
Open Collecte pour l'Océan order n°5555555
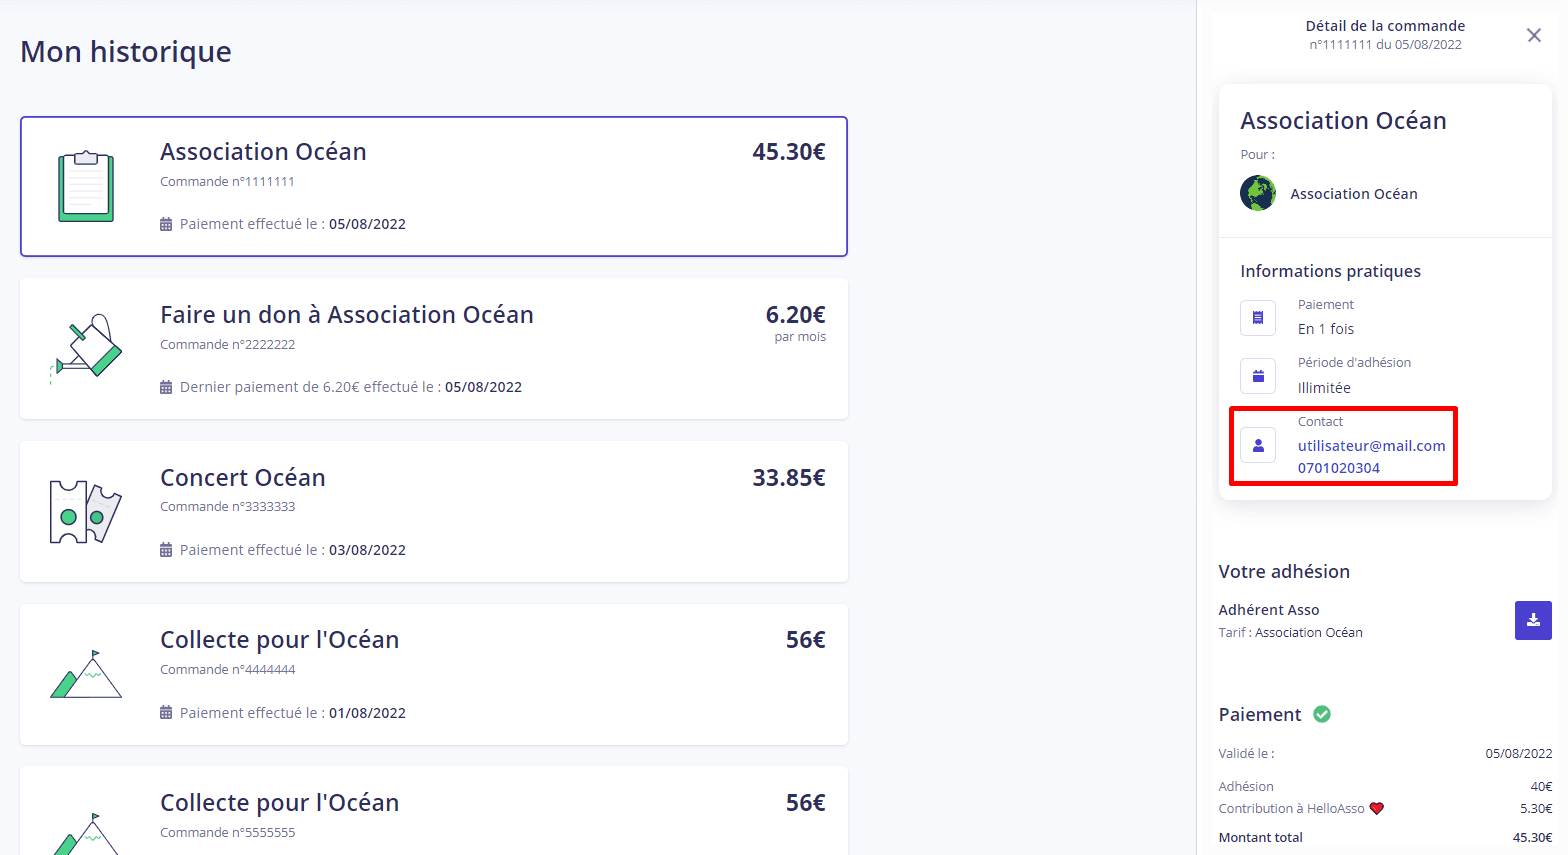click(x=434, y=811)
